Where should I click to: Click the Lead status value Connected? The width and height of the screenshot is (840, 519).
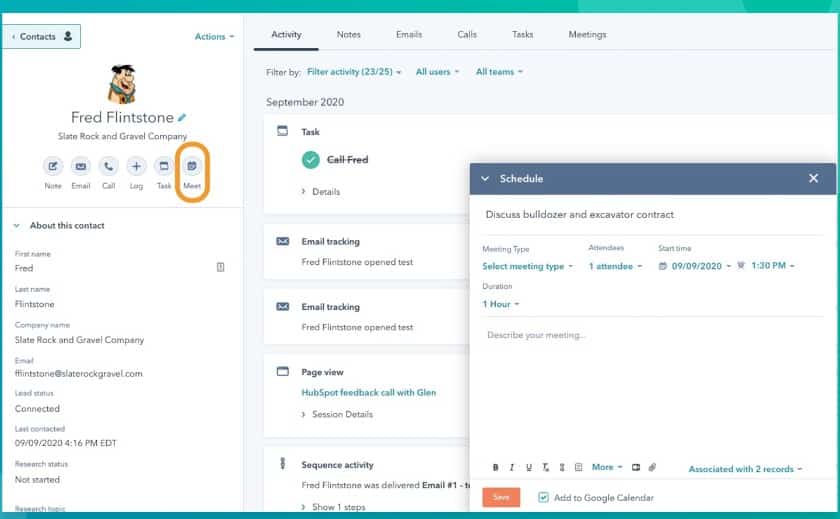coord(37,409)
